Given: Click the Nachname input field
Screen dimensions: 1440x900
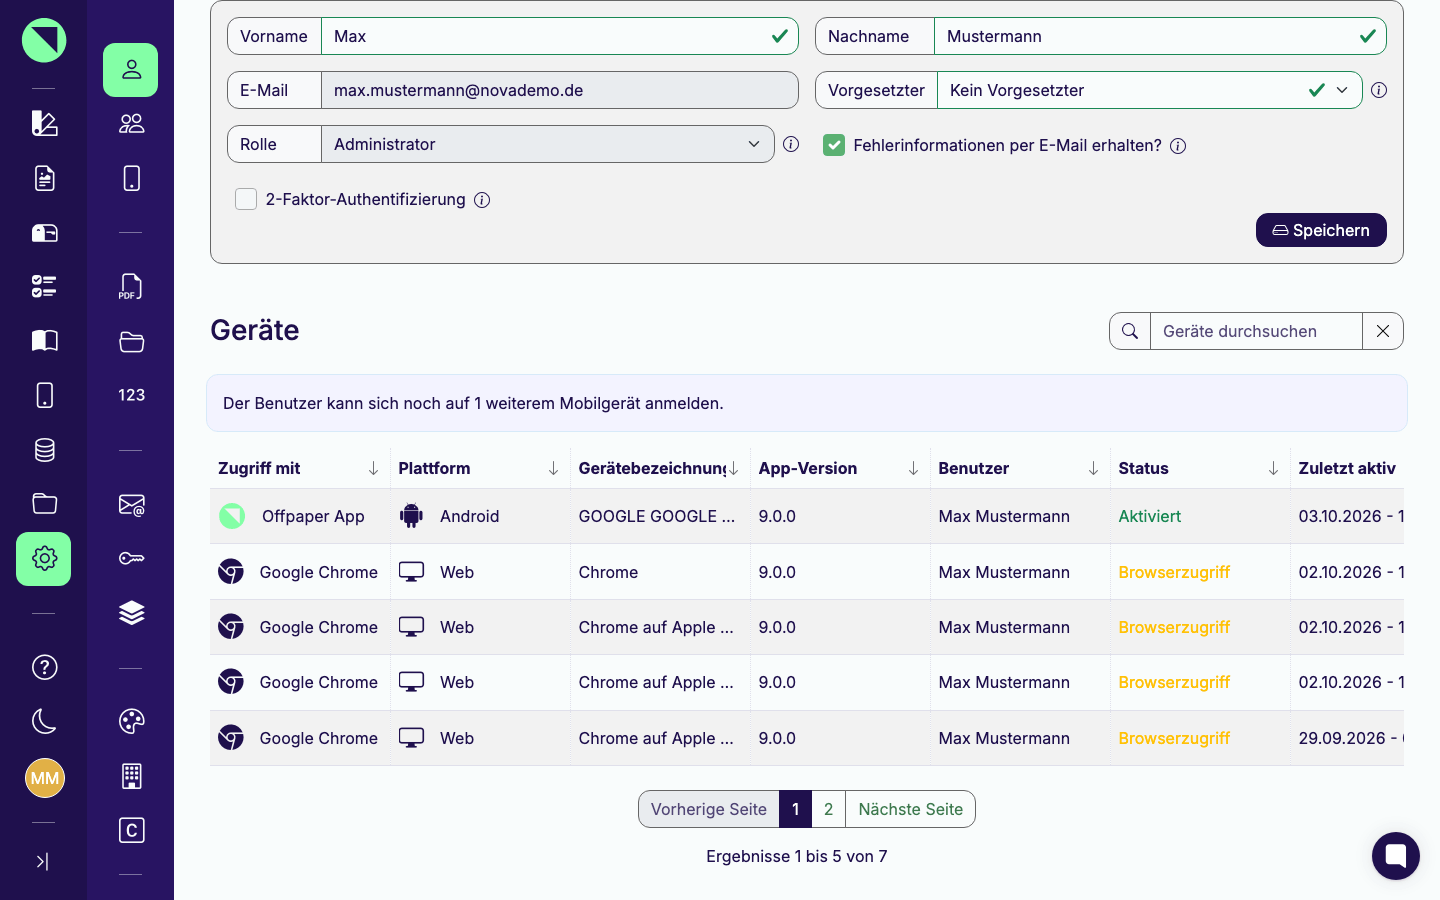Looking at the screenshot, I should click(x=1160, y=36).
